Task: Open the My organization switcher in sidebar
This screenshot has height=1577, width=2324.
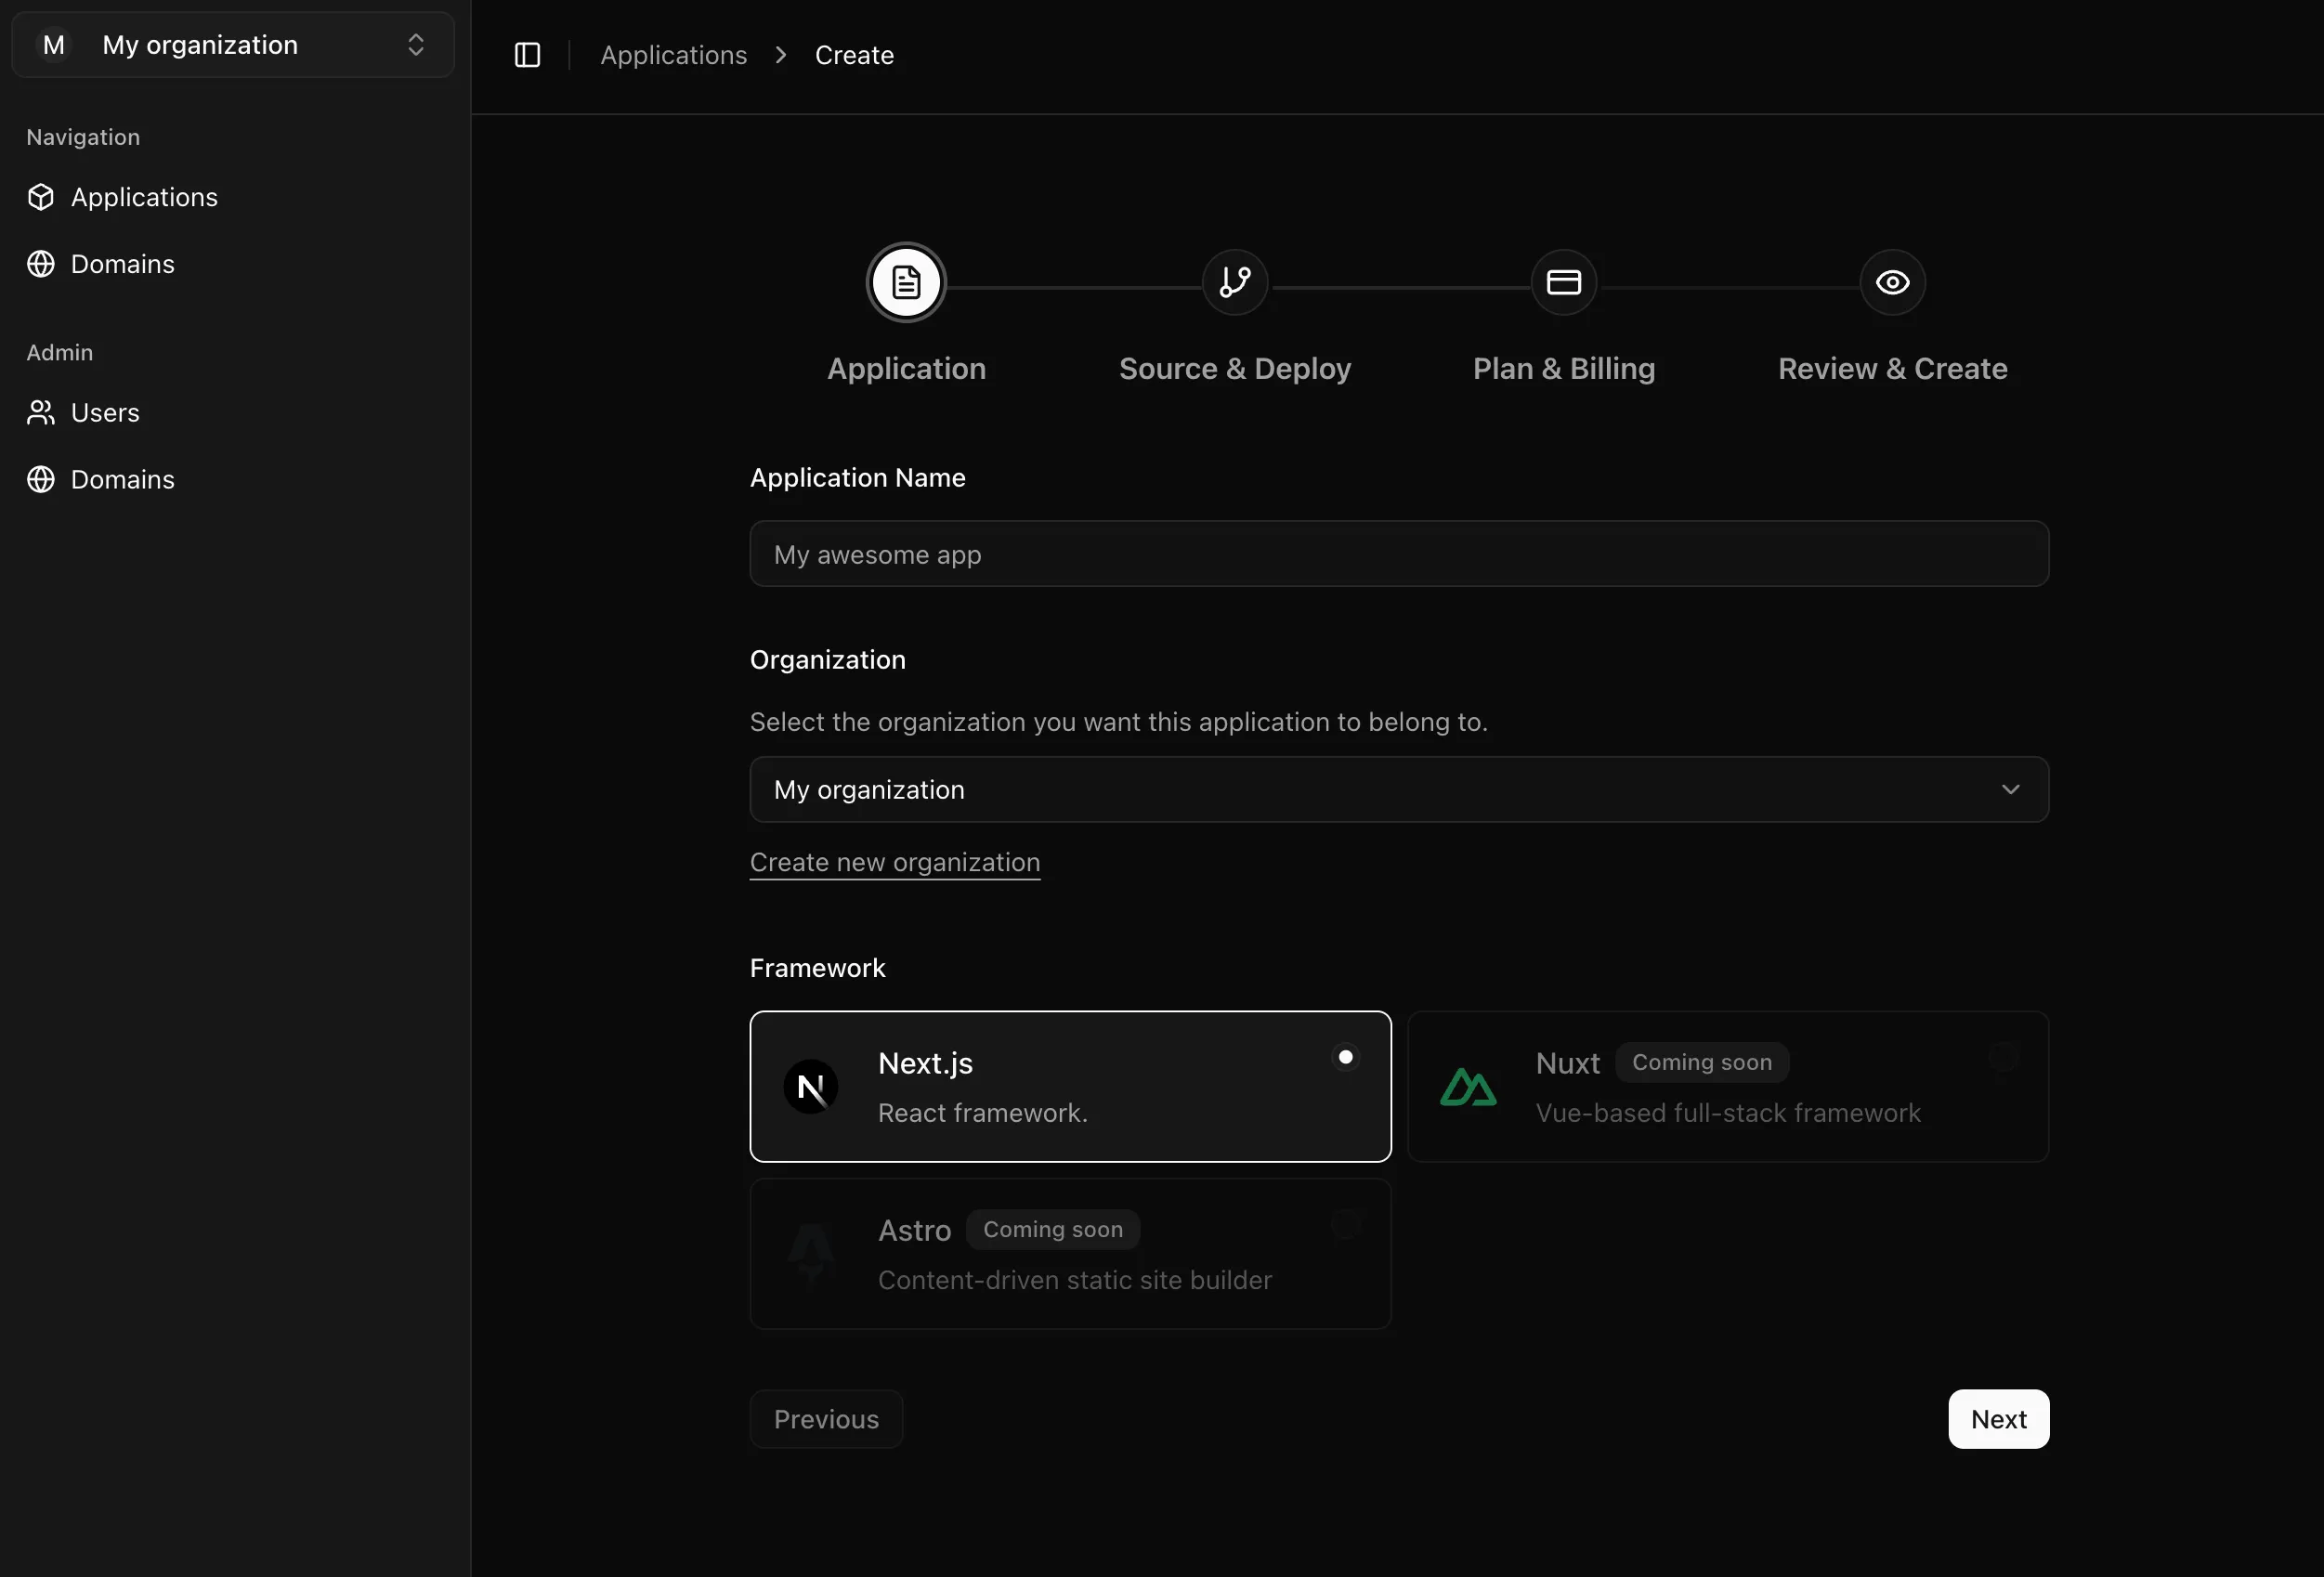Action: (x=233, y=45)
